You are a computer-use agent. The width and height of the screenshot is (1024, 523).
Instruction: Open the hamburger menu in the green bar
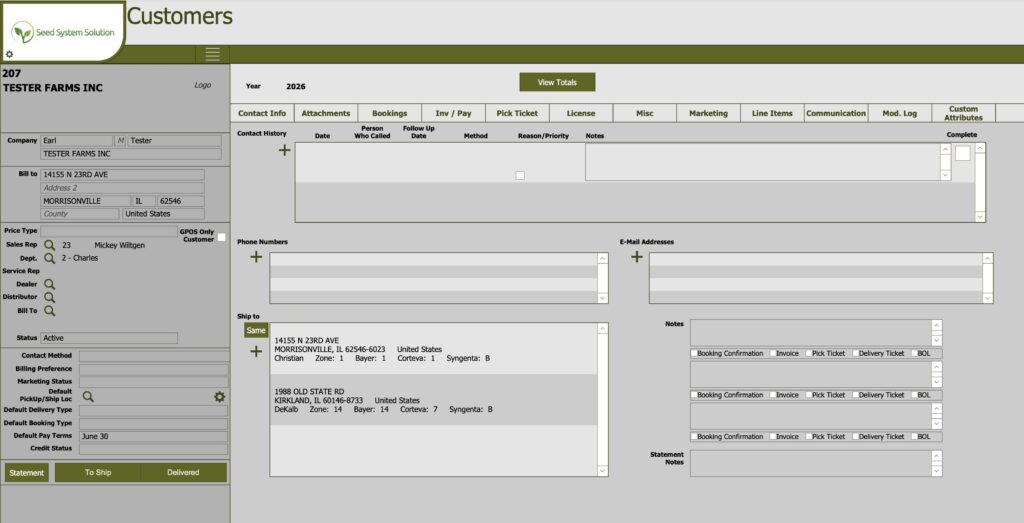click(212, 54)
